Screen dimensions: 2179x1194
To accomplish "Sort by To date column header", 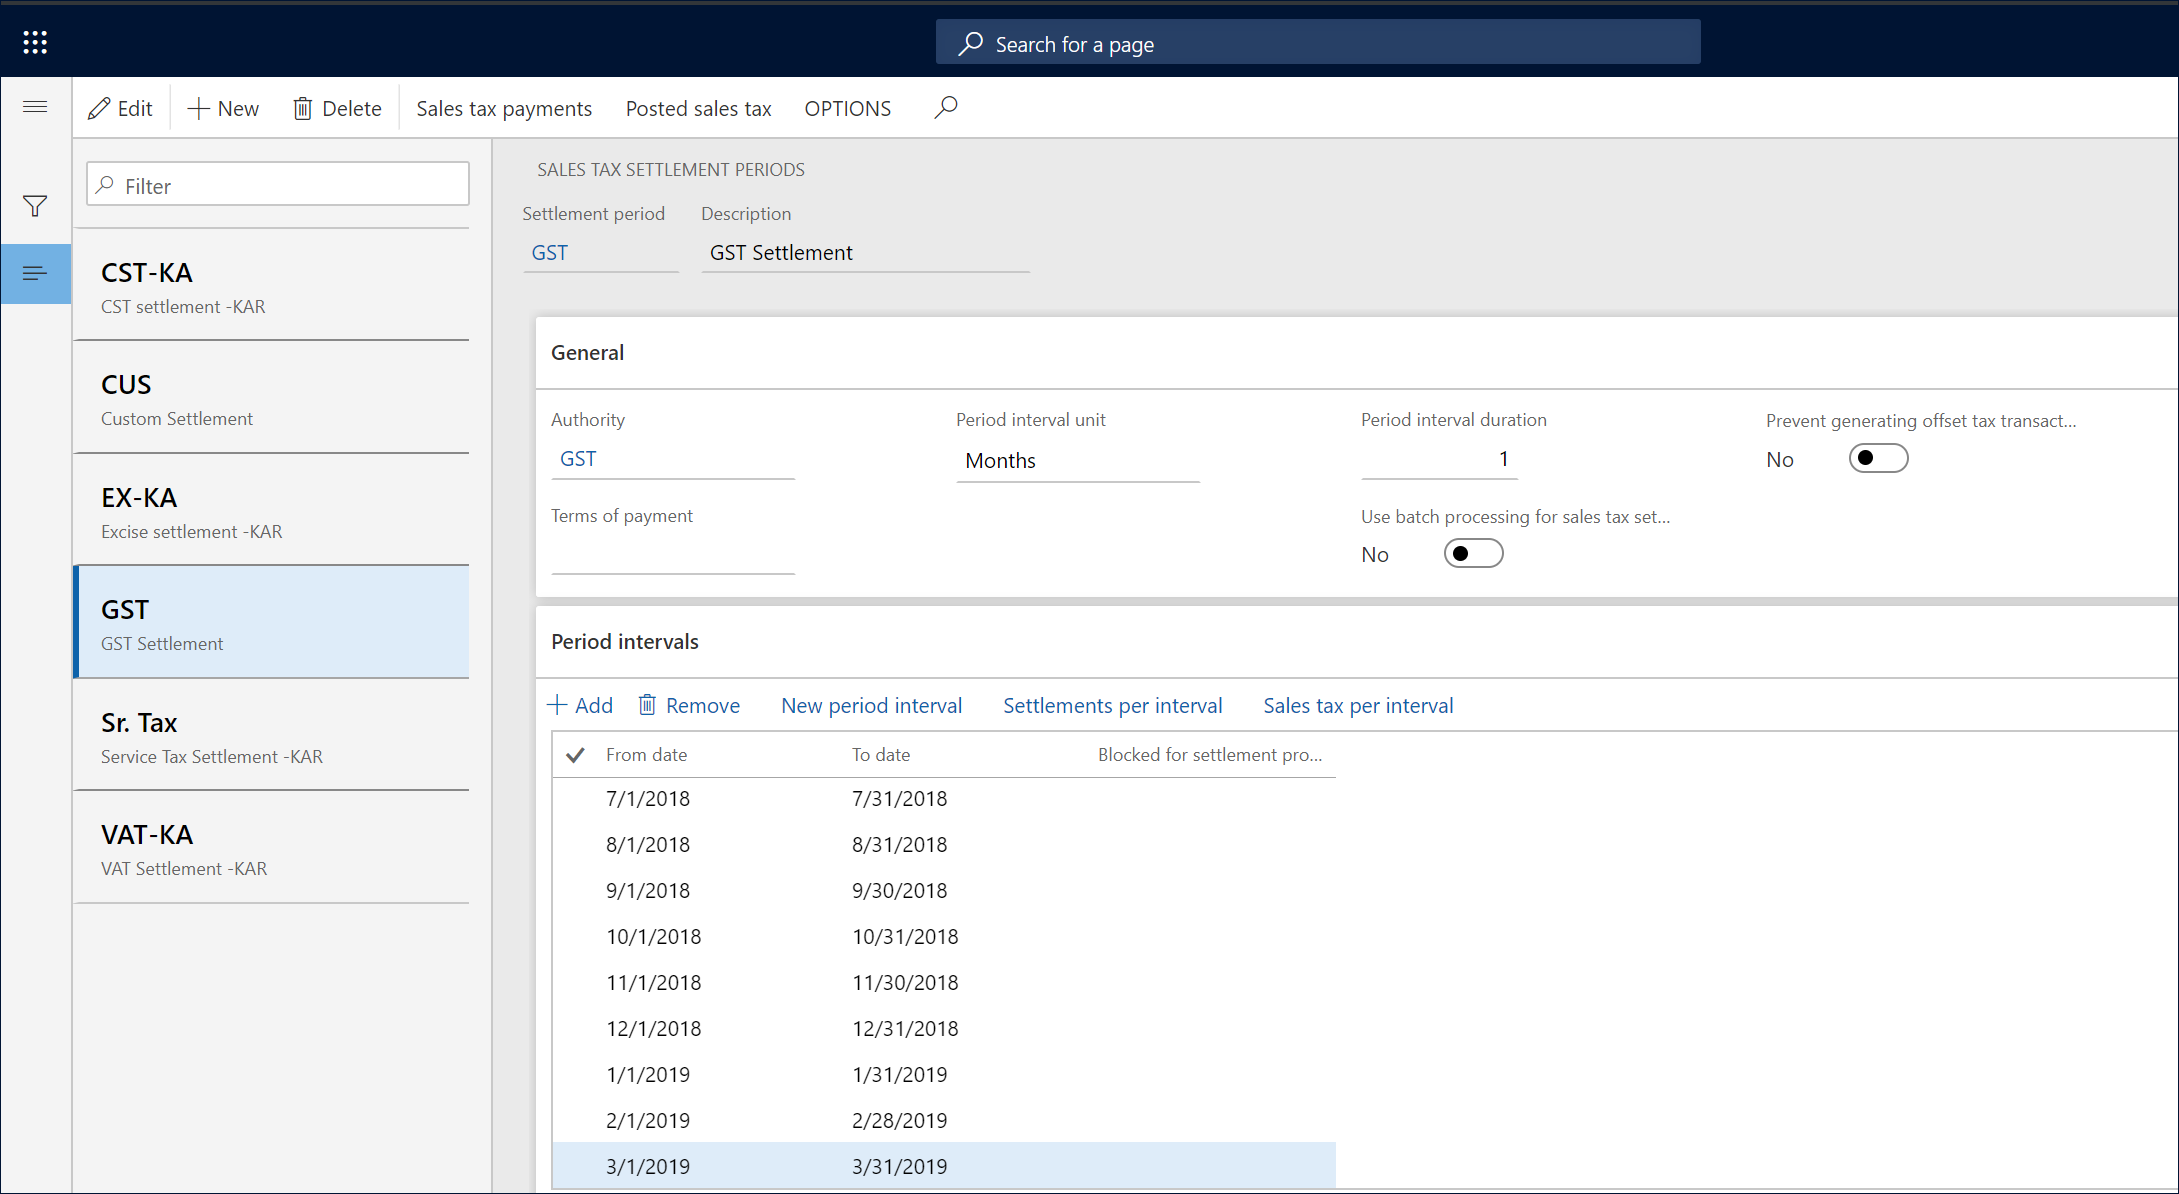I will (x=881, y=755).
